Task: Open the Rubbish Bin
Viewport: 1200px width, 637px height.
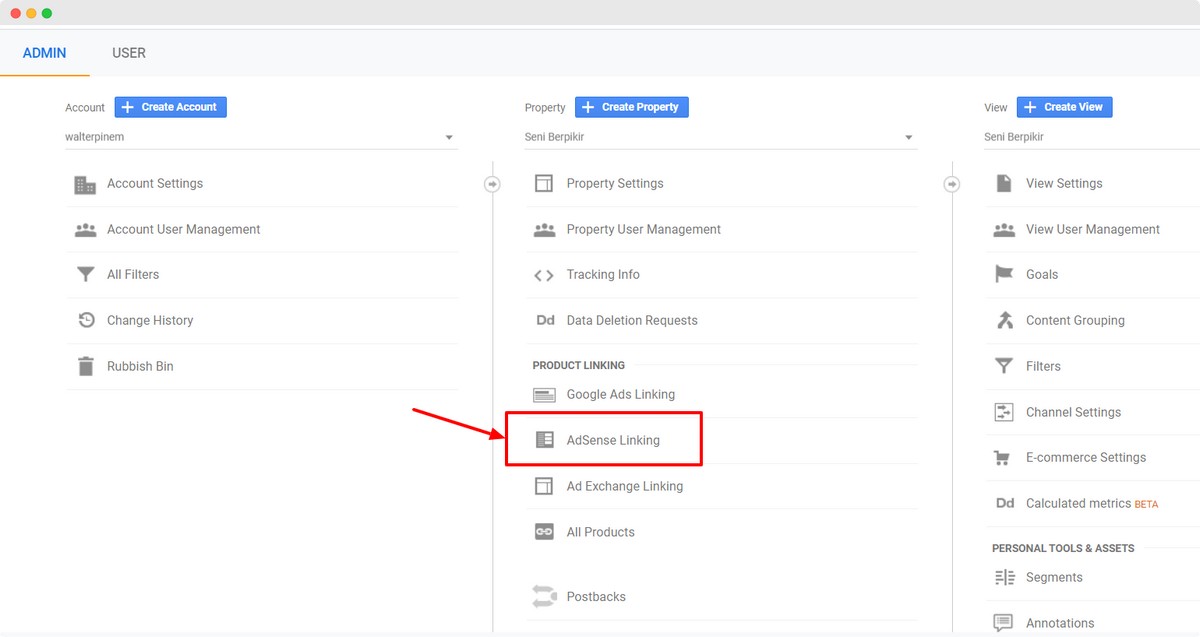Action: 140,367
